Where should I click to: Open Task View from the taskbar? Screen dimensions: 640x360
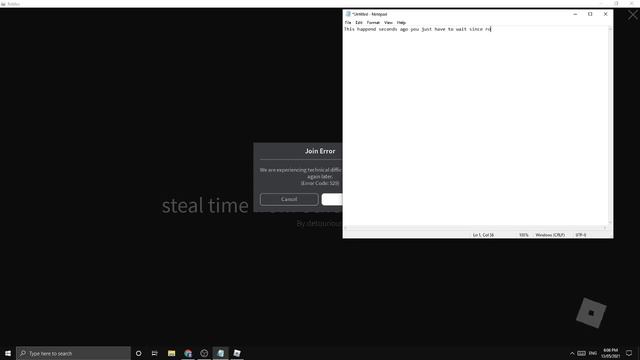(155, 353)
